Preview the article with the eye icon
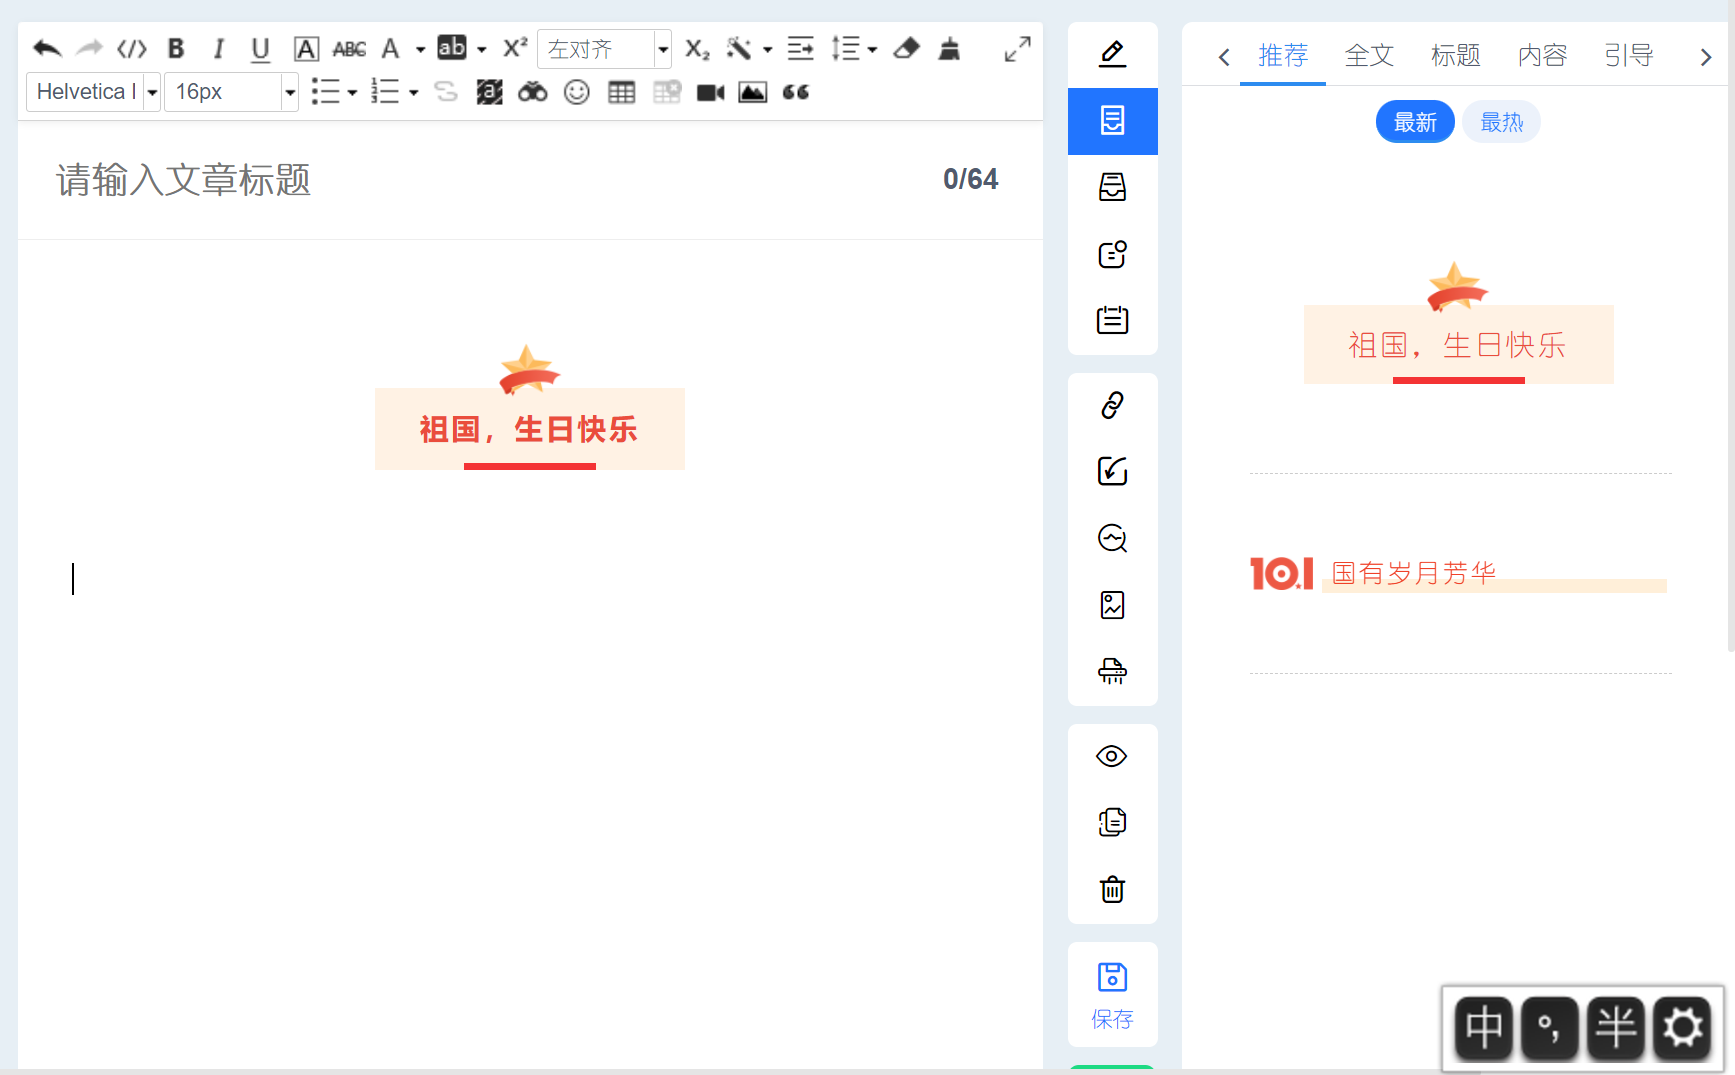The width and height of the screenshot is (1735, 1075). click(x=1112, y=756)
